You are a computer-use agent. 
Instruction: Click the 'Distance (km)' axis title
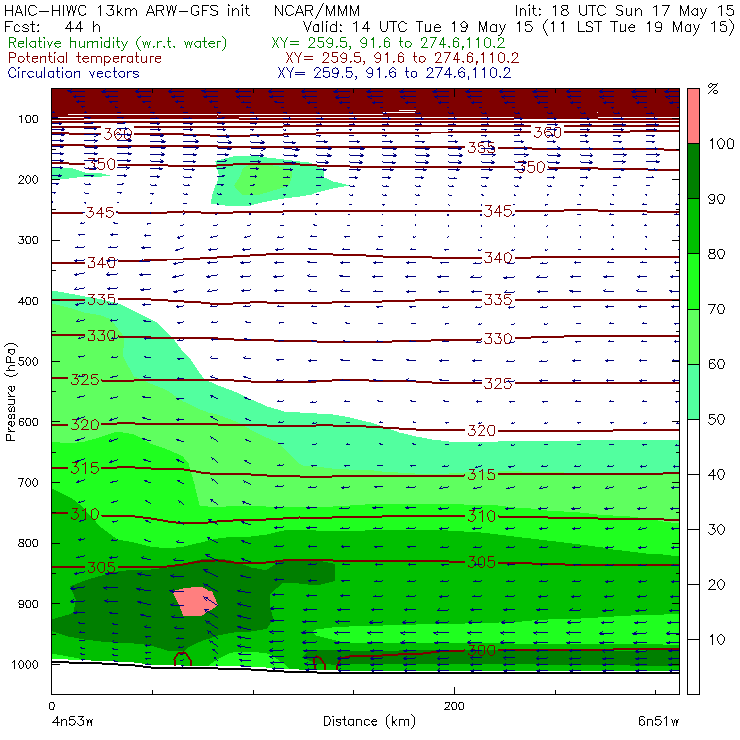pos(370,721)
